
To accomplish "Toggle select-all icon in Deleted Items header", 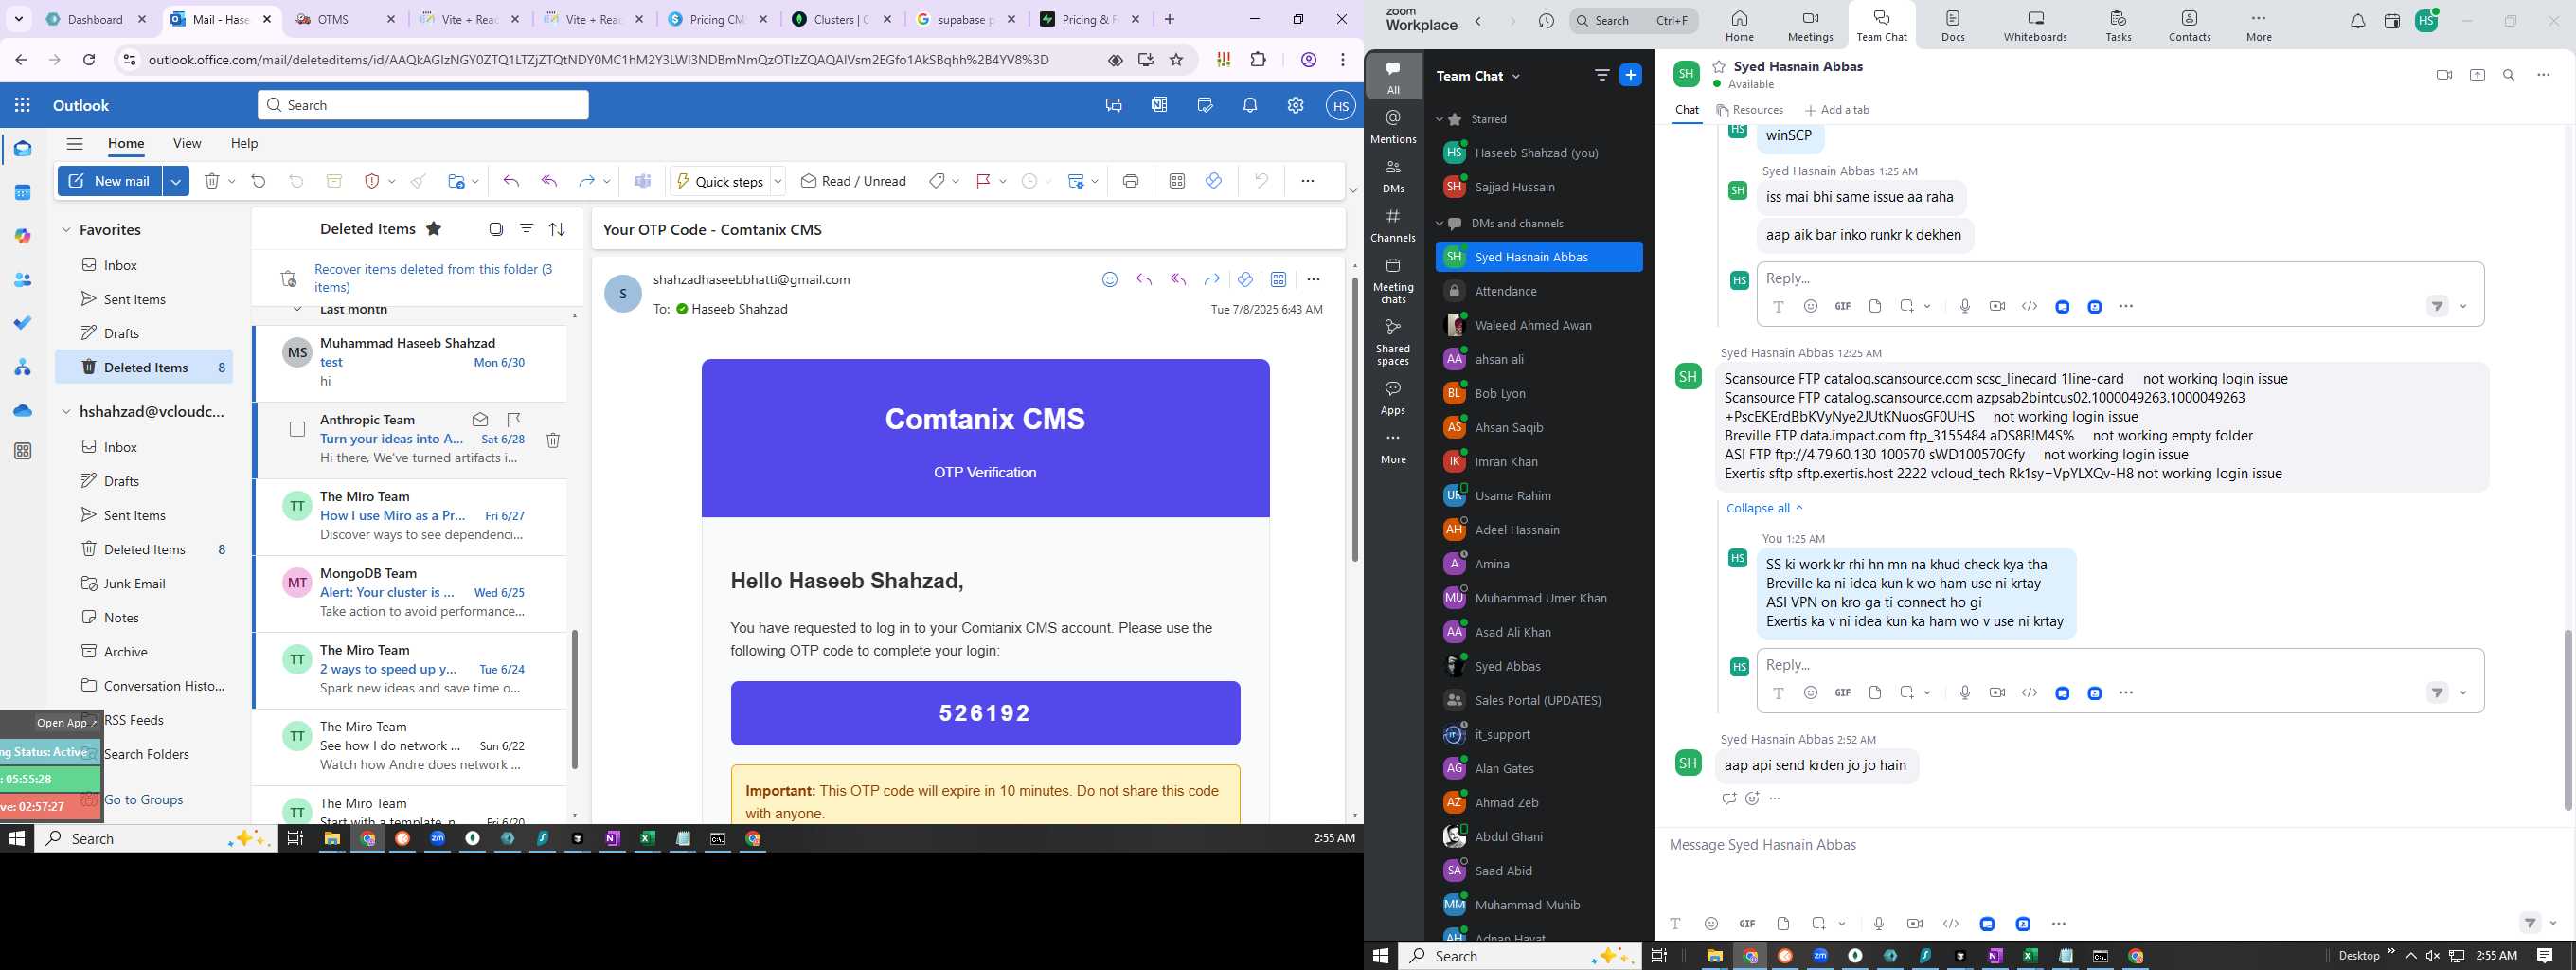I will (496, 229).
